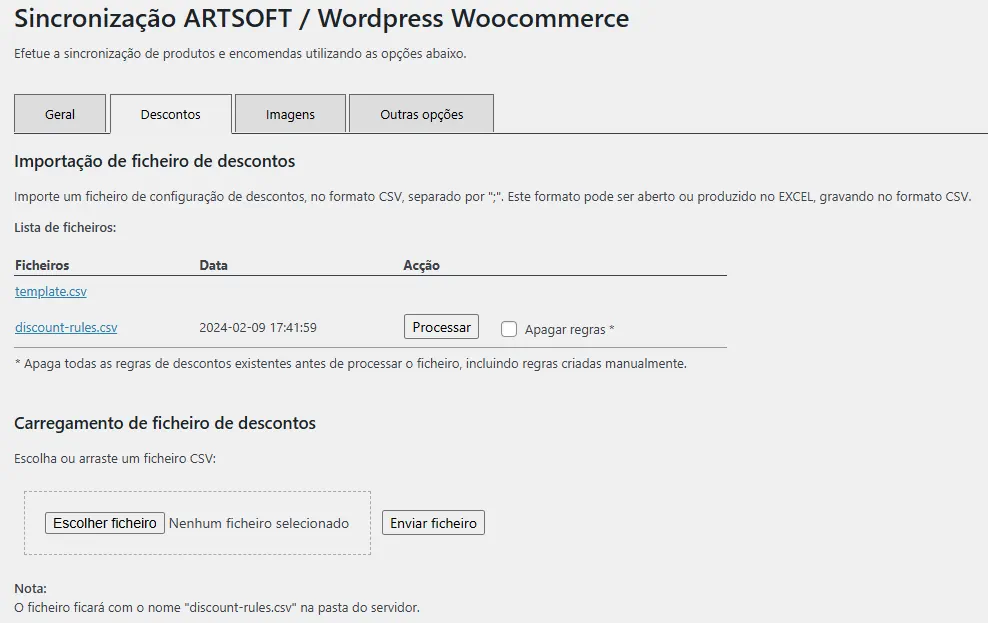Viewport: 988px width, 623px height.
Task: Click the Lista de ficheiros label
Action: [x=66, y=227]
